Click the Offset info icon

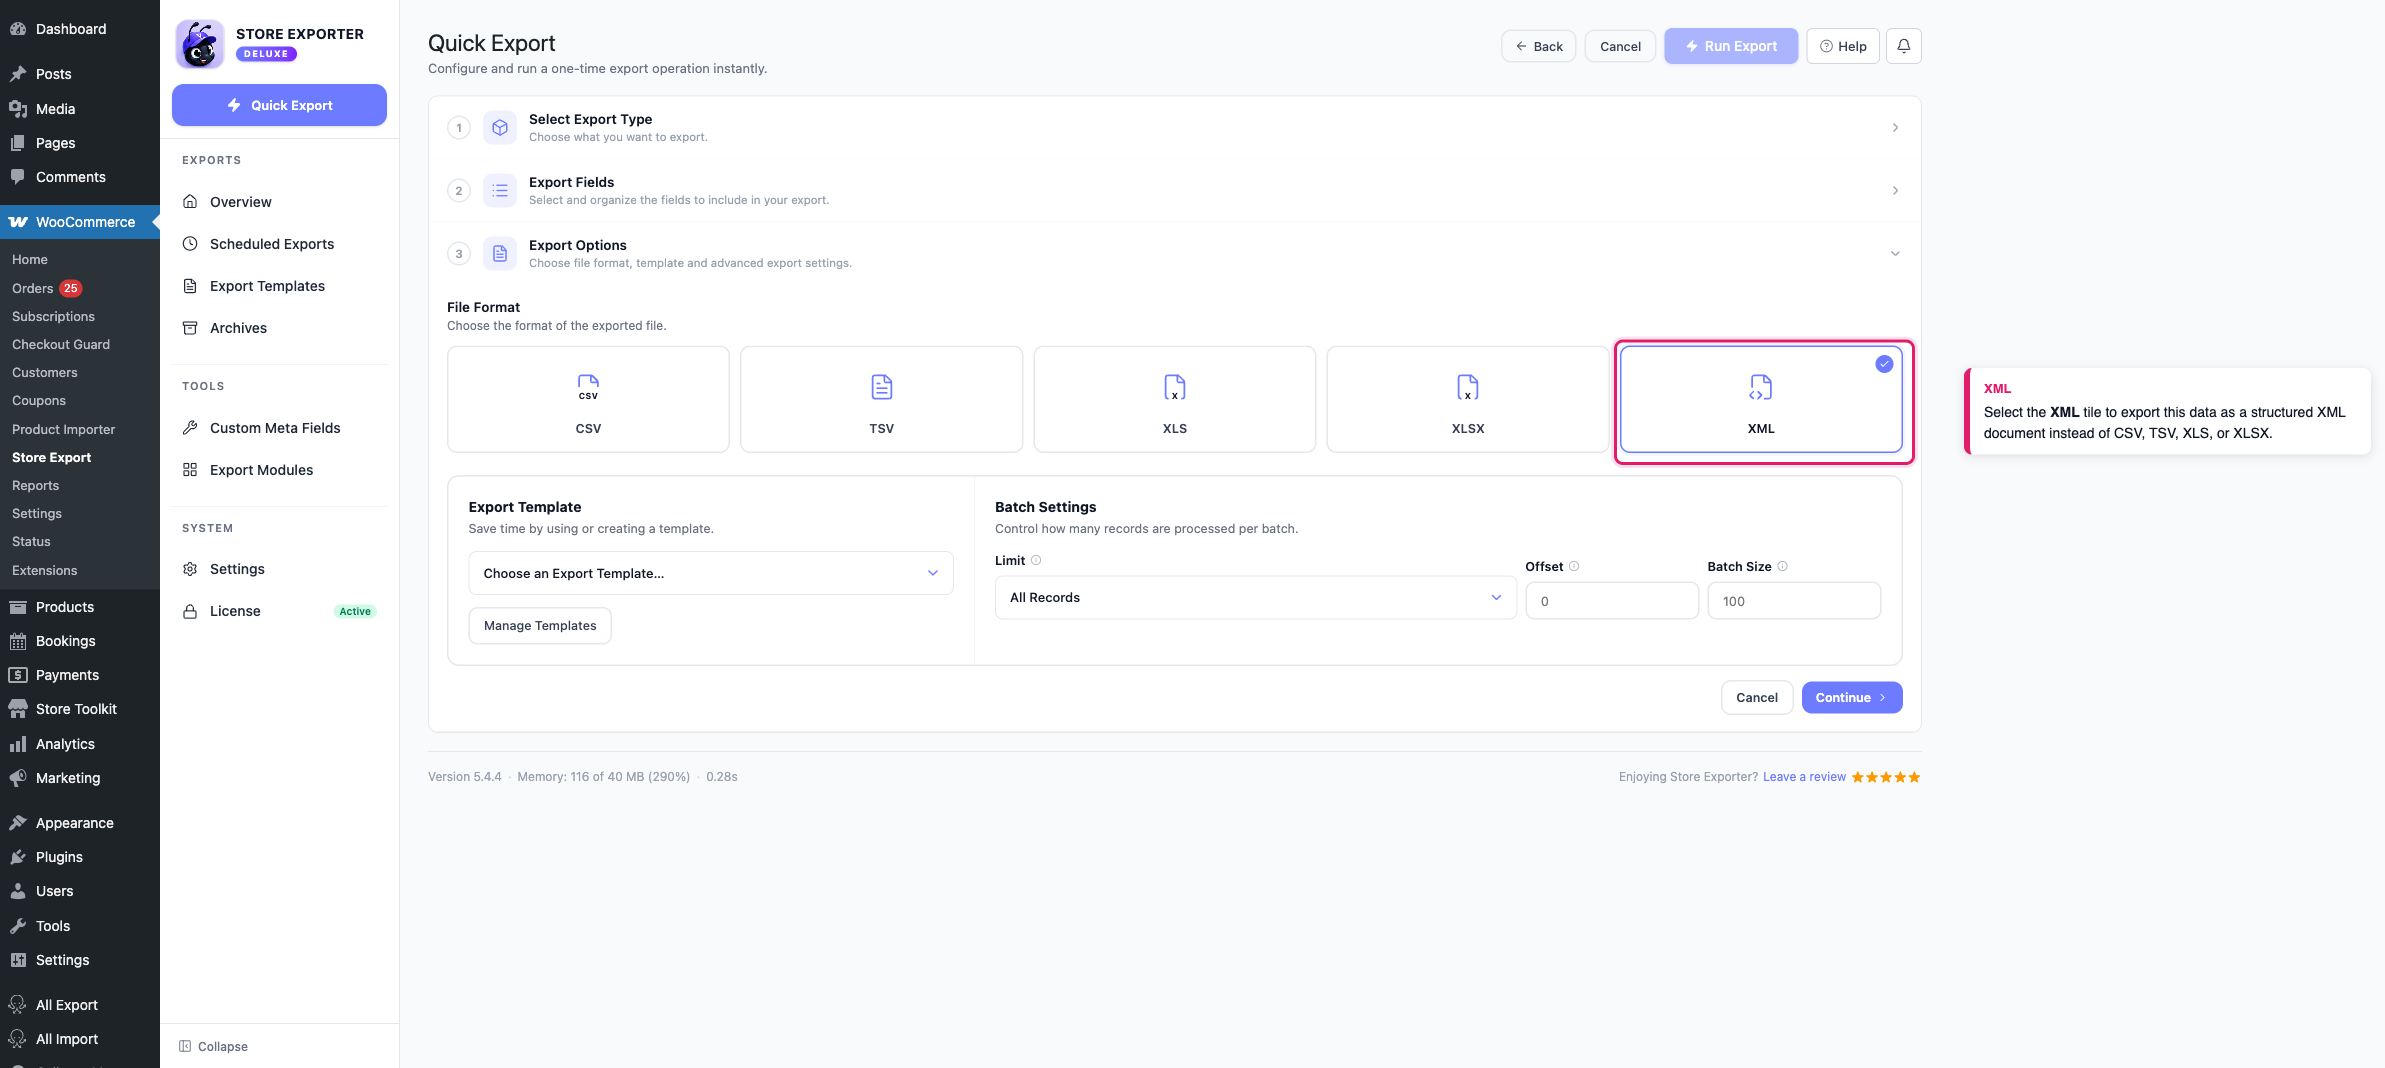click(x=1574, y=566)
